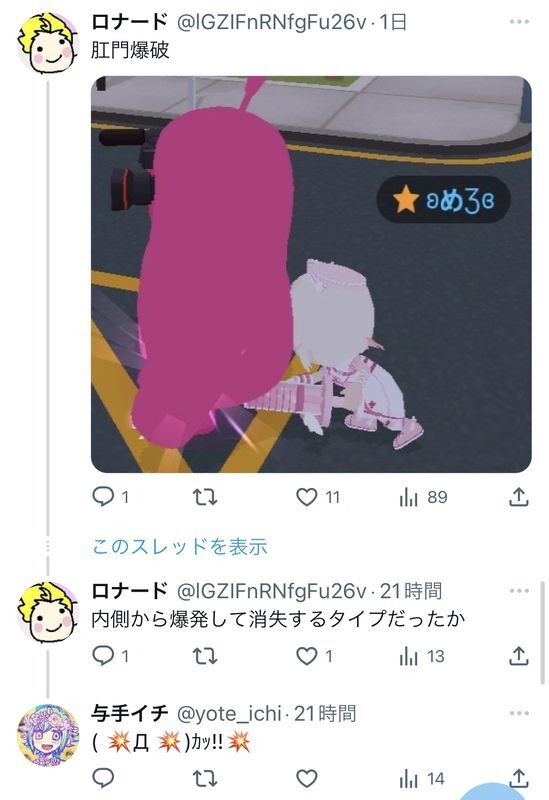Retweet the 肛門爆破 tweet

click(x=205, y=497)
